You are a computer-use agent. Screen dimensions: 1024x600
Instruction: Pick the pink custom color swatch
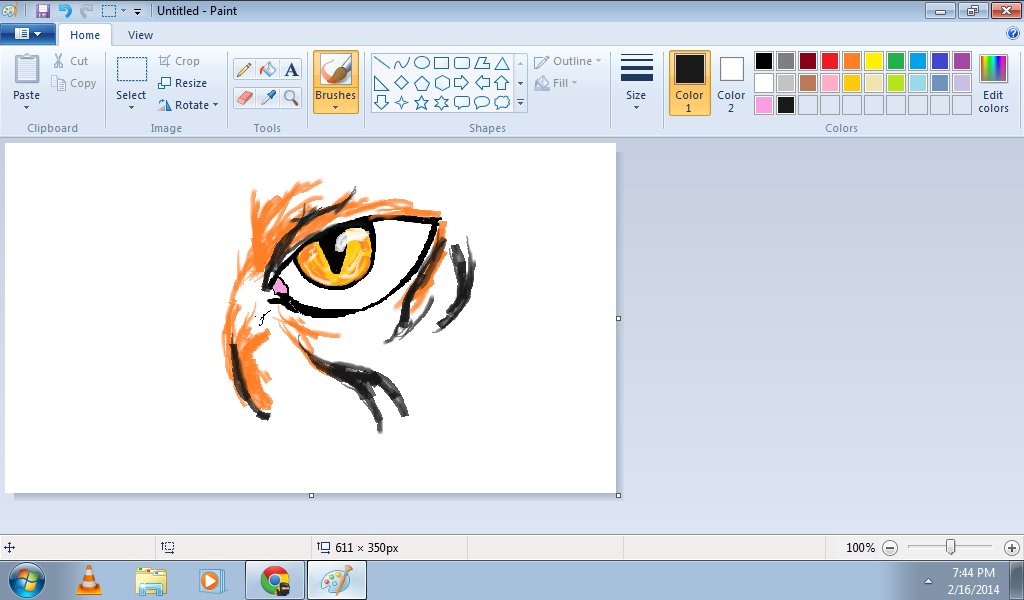(763, 105)
